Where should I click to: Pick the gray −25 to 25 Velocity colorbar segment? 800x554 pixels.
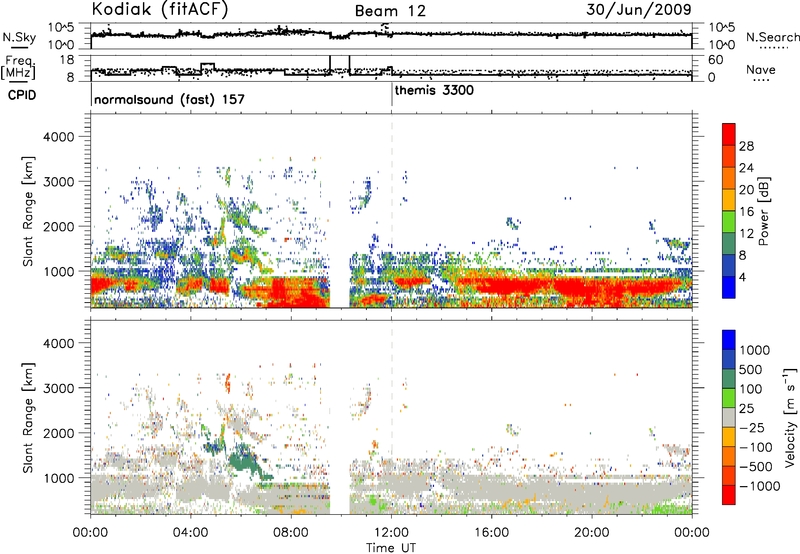coord(729,417)
